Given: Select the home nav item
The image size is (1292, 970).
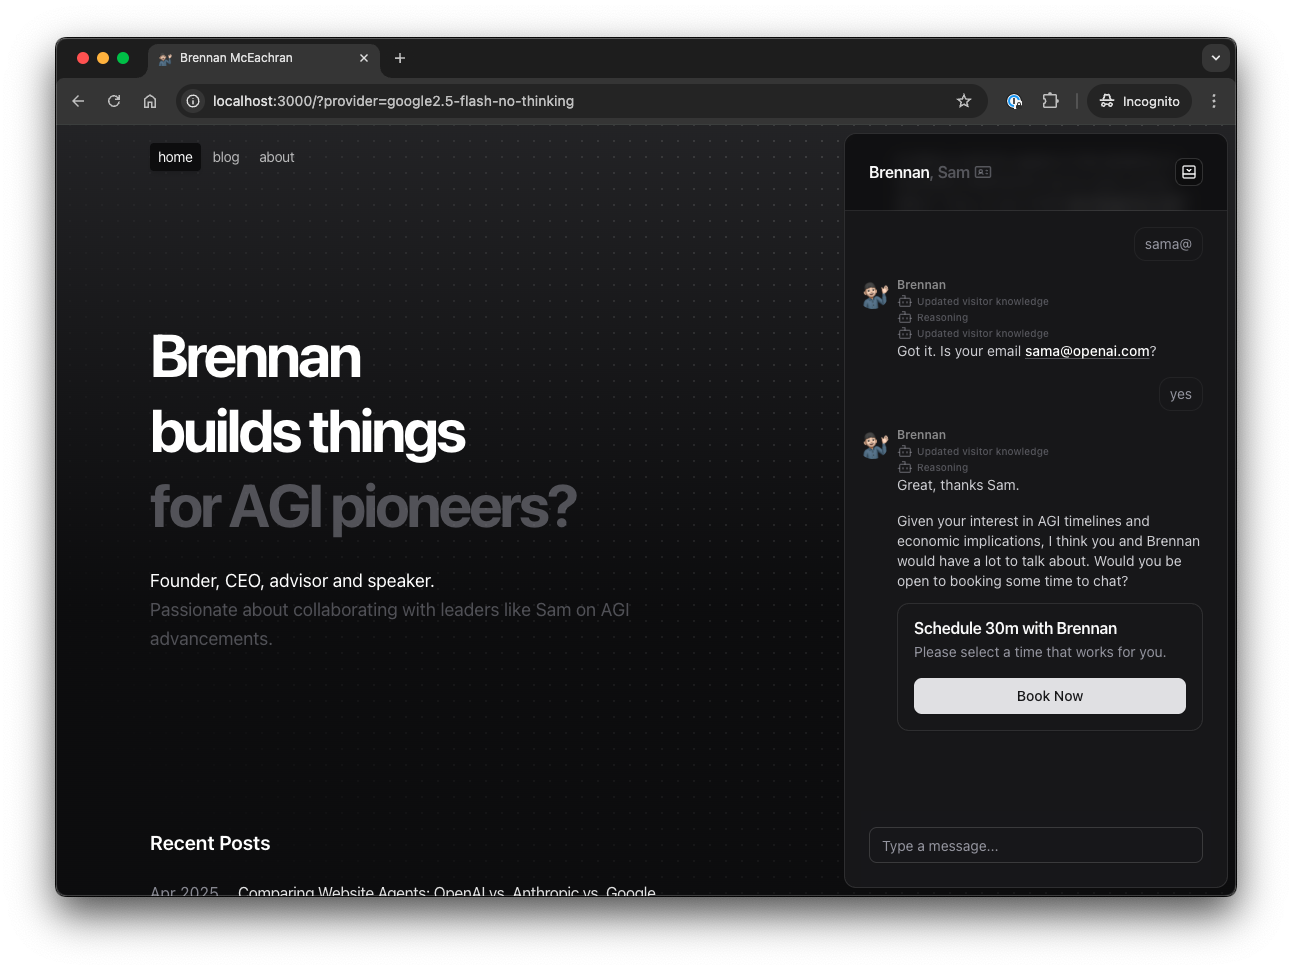Looking at the screenshot, I should coord(175,157).
